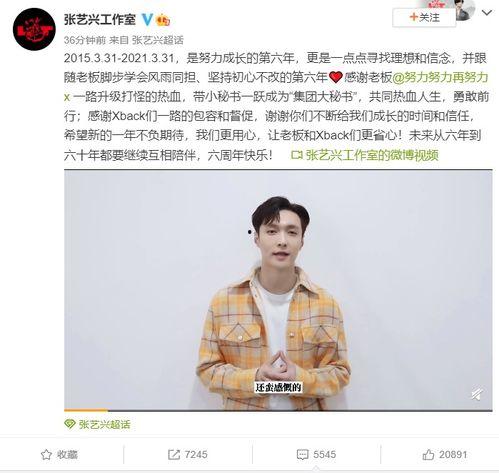Screen dimensions: 499x473
Task: Toggle video mute speaker icon
Action: click(477, 394)
